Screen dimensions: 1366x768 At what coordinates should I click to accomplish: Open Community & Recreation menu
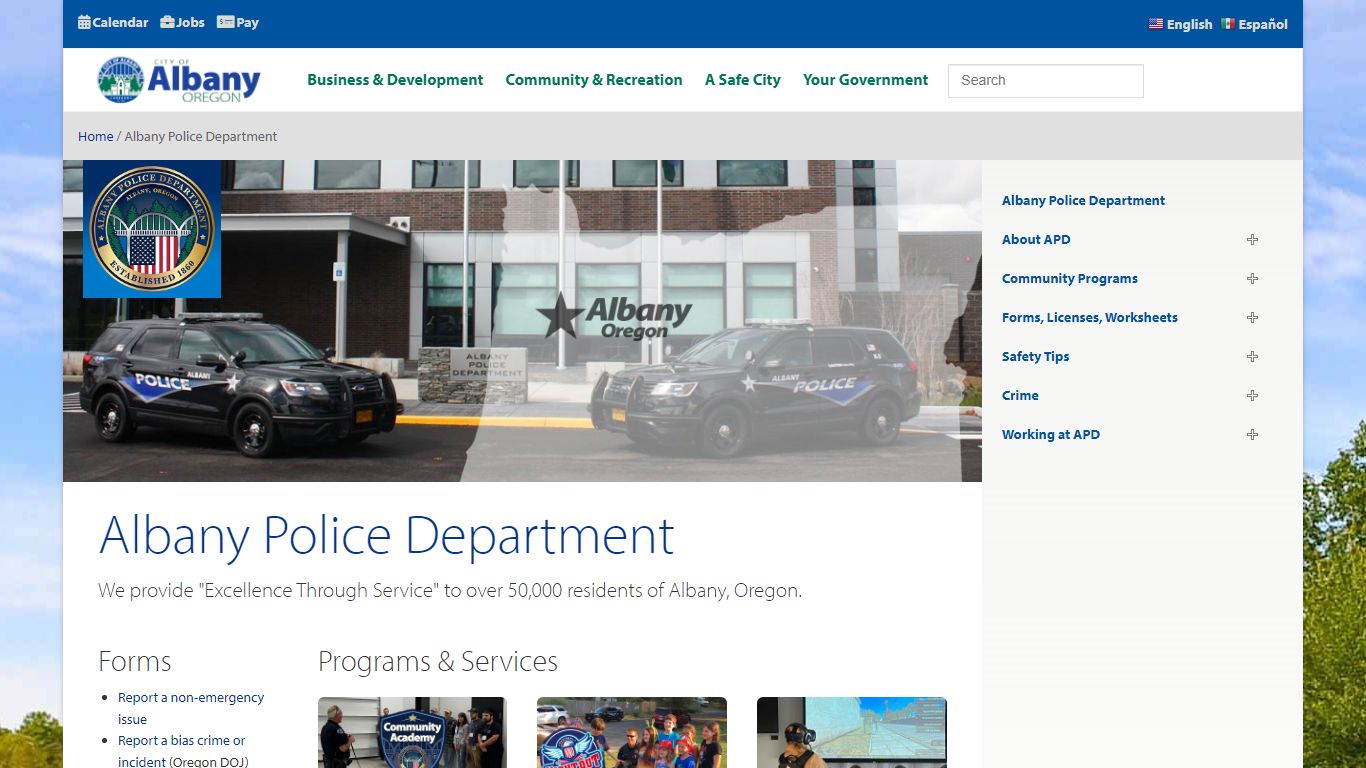point(594,80)
